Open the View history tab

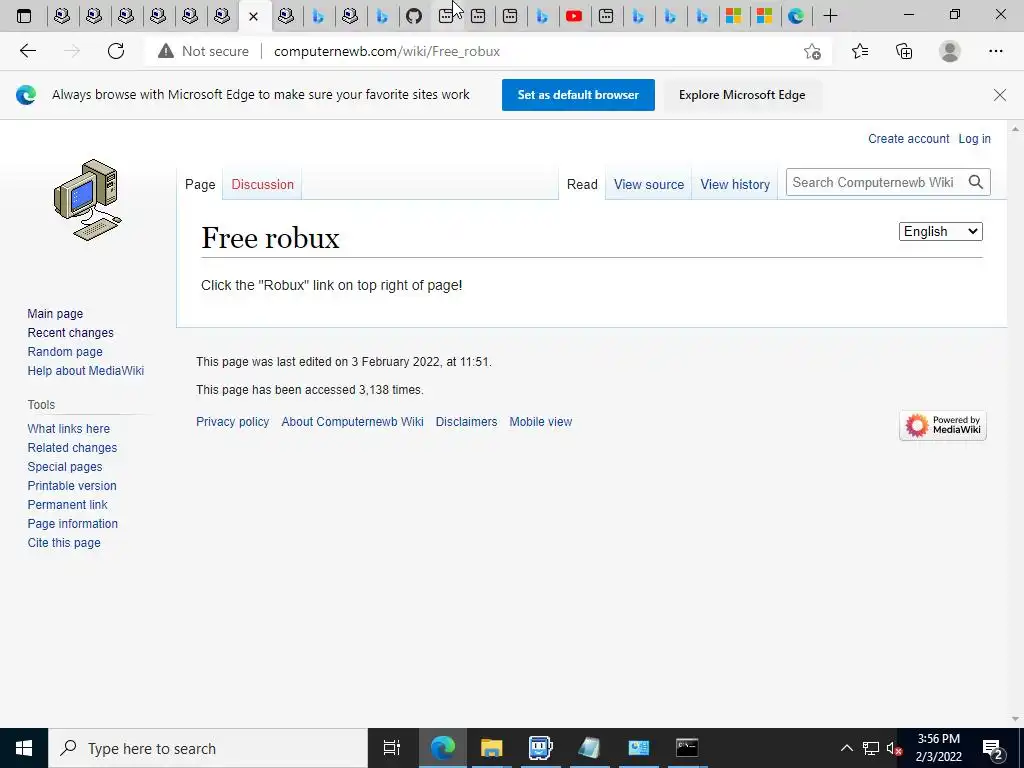point(735,184)
